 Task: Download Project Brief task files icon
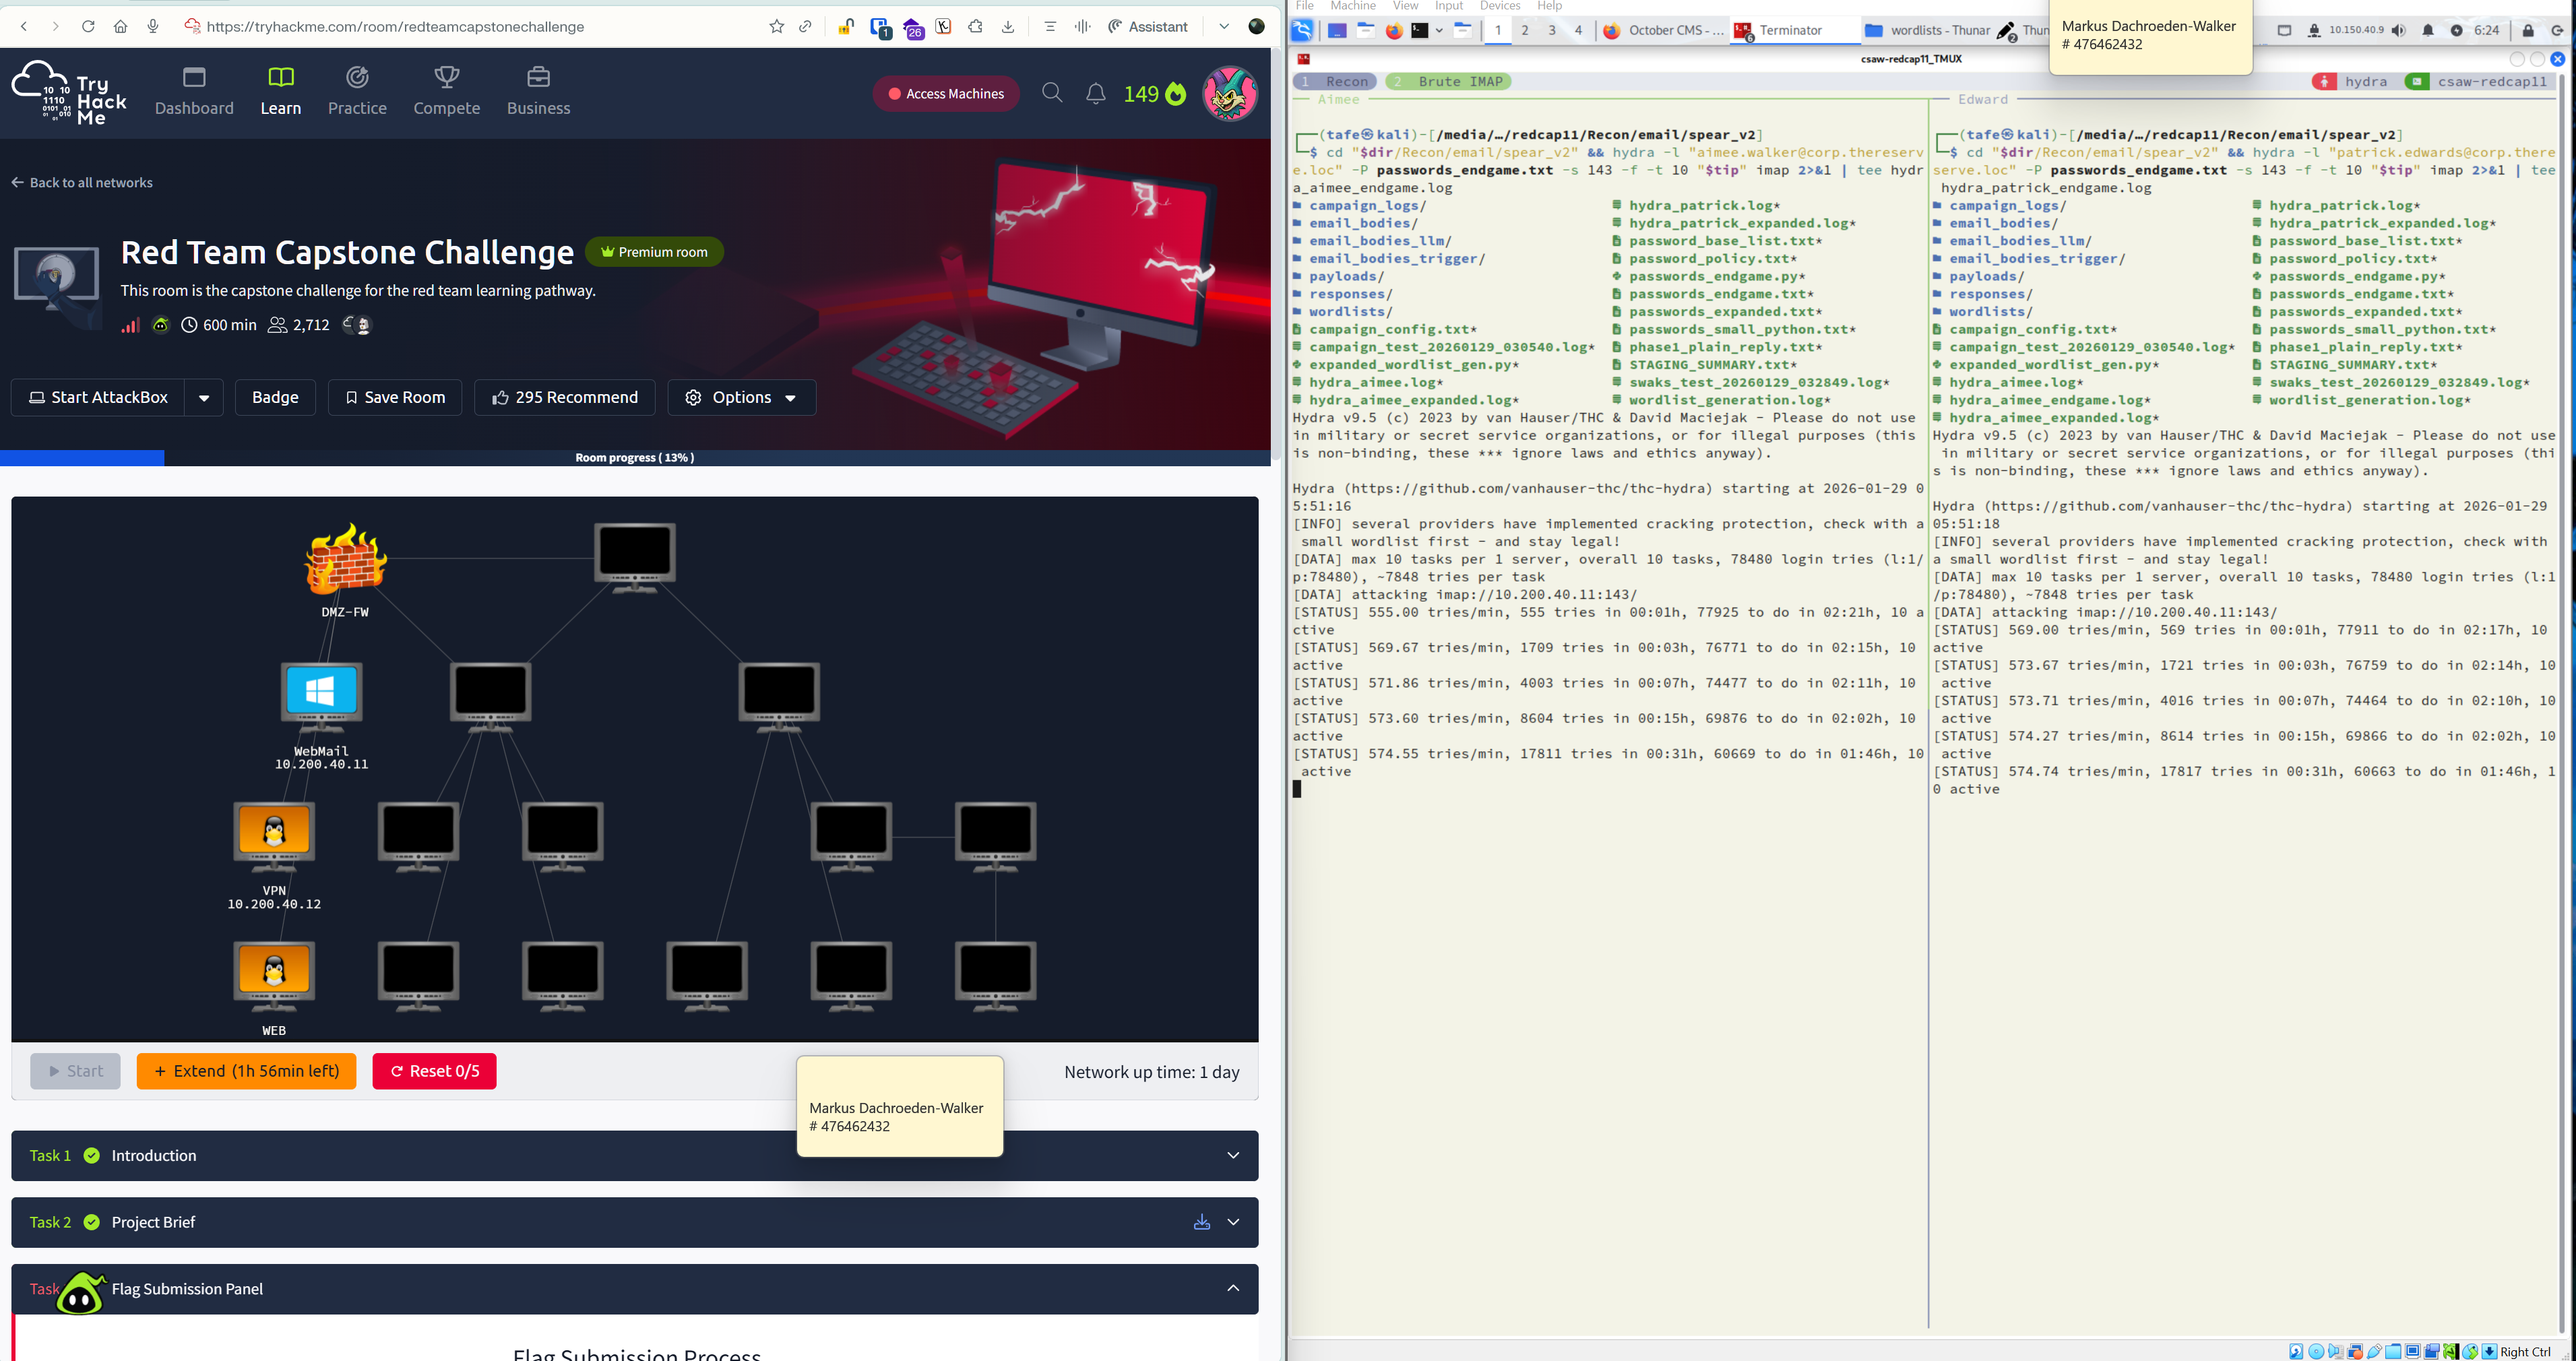1201,1222
